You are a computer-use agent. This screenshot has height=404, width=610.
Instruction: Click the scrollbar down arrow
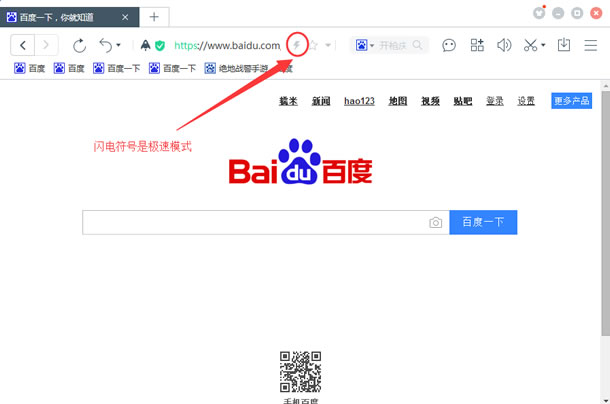click(606, 400)
